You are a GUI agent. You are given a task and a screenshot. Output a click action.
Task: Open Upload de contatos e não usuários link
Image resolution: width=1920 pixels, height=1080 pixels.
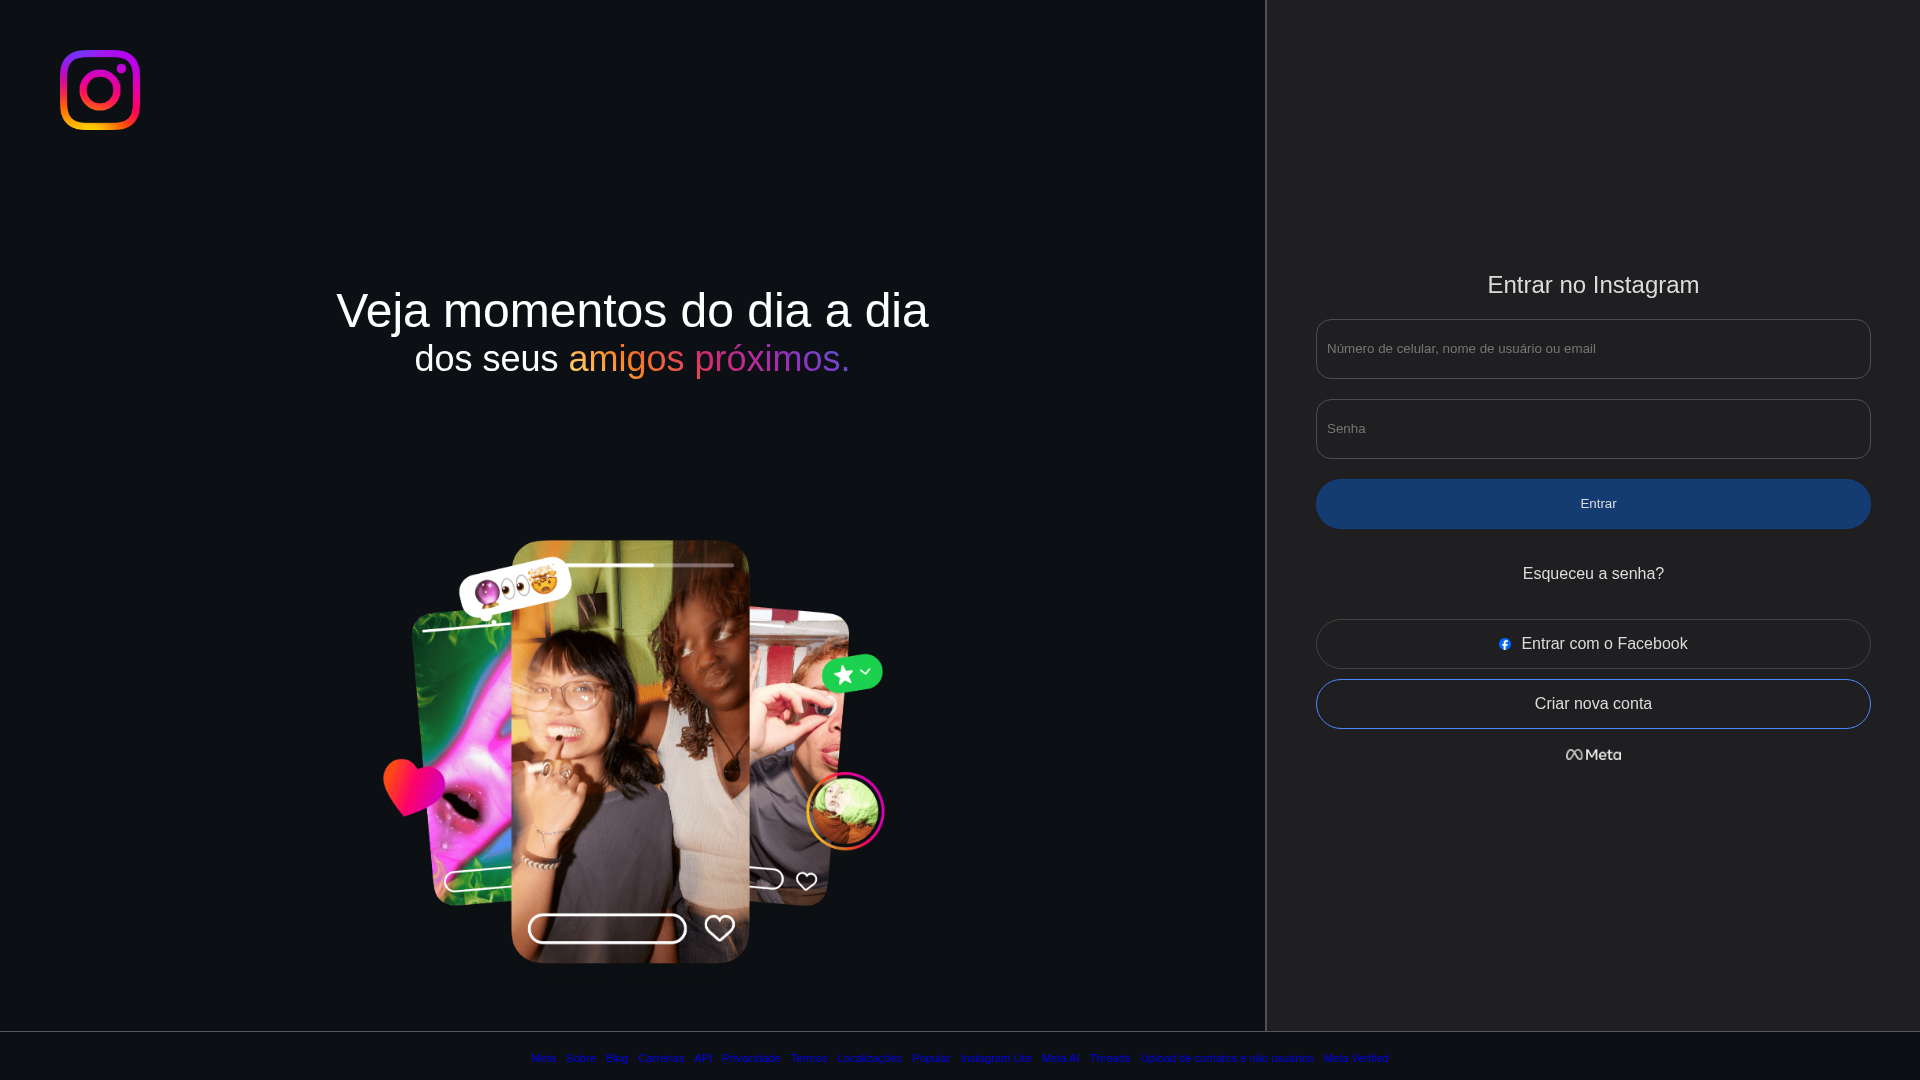coord(1227,1058)
